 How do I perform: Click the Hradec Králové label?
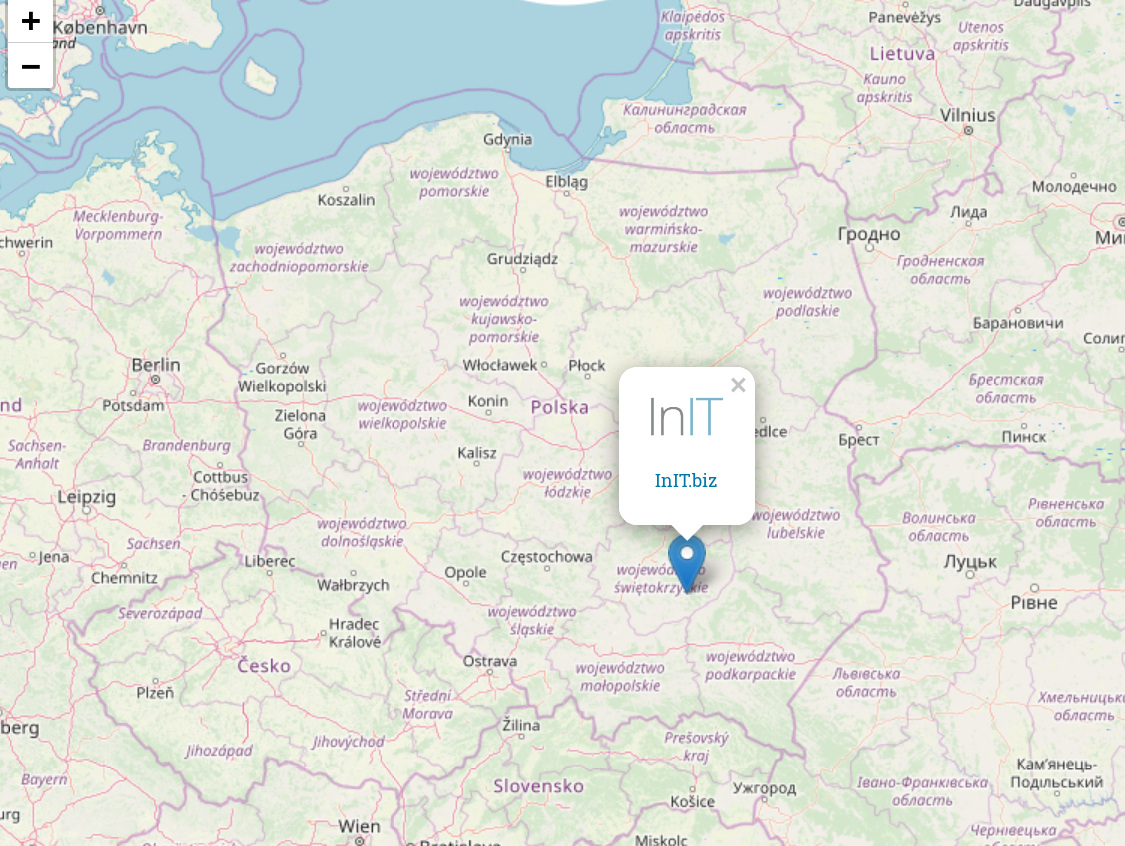(x=354, y=633)
